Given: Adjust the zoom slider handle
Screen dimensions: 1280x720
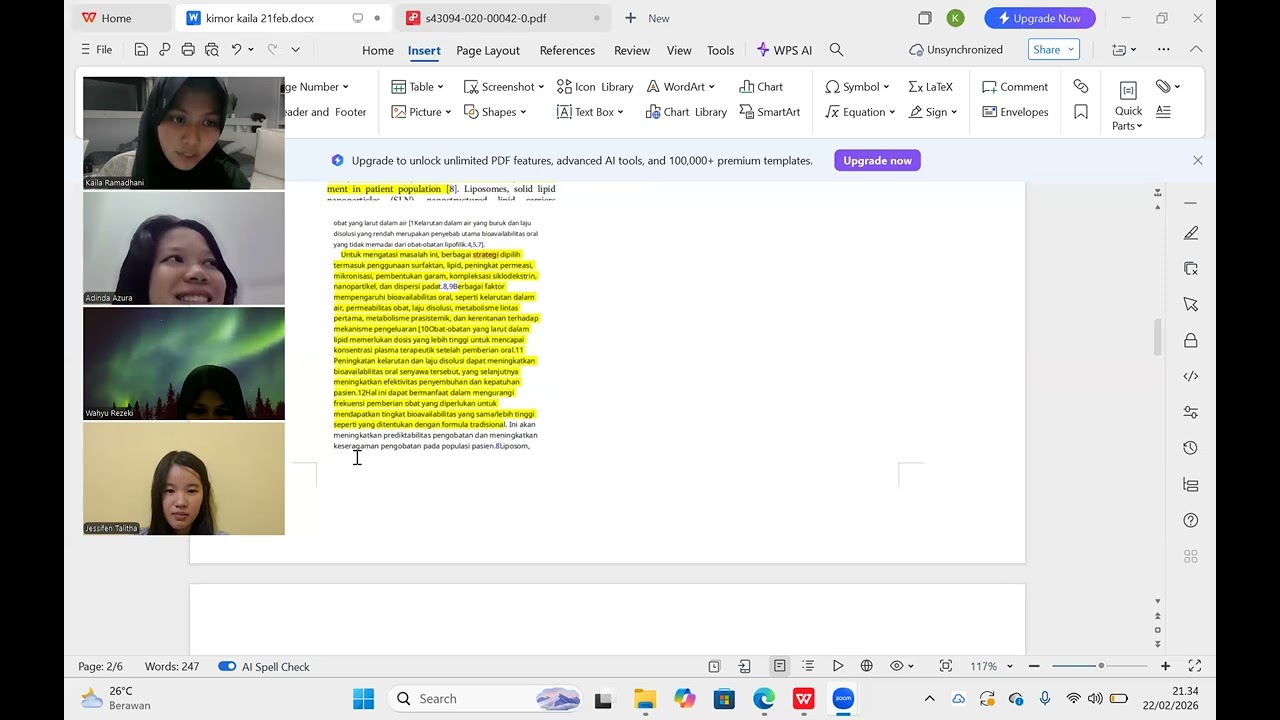Looking at the screenshot, I should click(x=1101, y=666).
